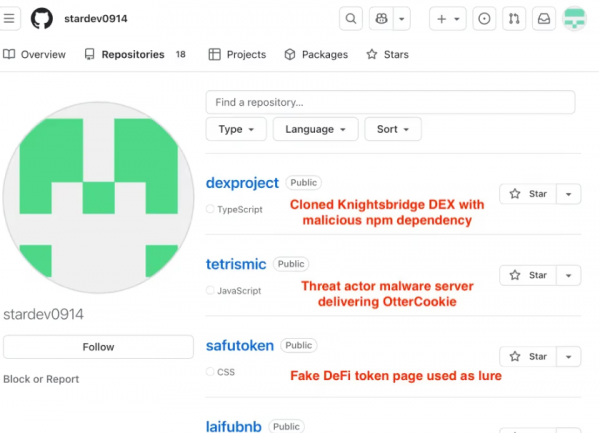Open the search magnifier icon

click(351, 19)
